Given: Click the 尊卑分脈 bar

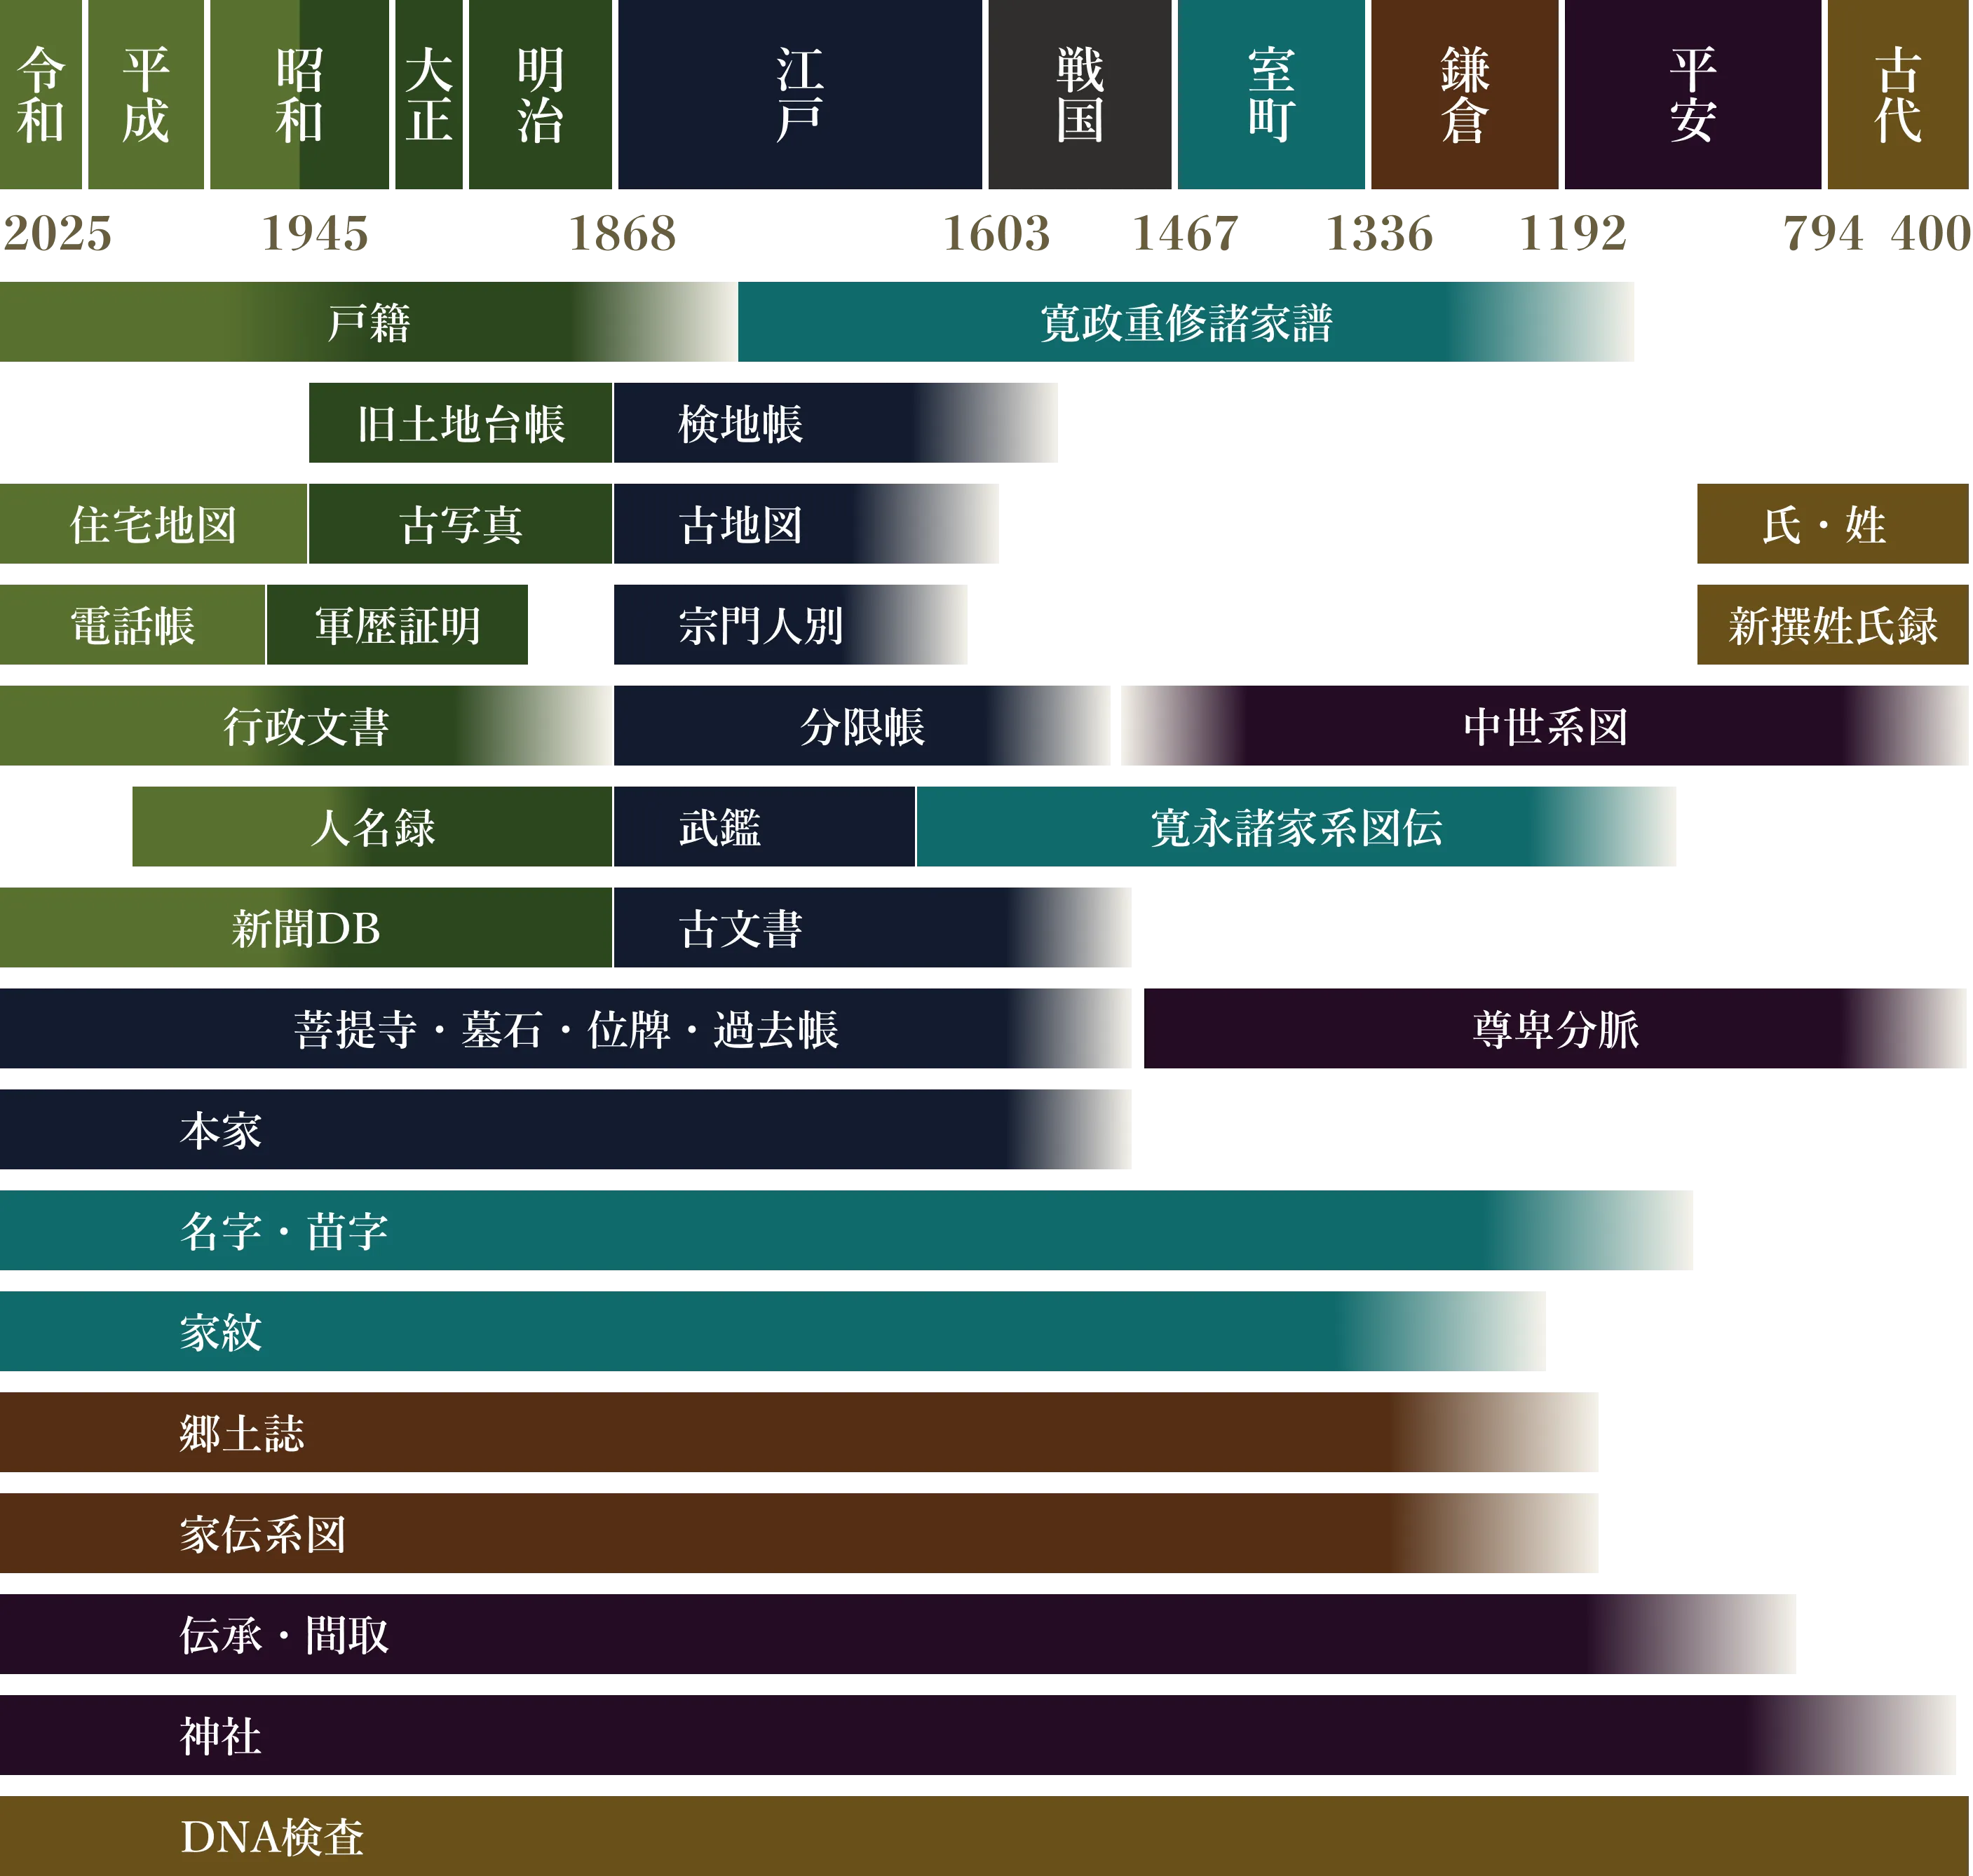Looking at the screenshot, I should tap(1555, 1029).
